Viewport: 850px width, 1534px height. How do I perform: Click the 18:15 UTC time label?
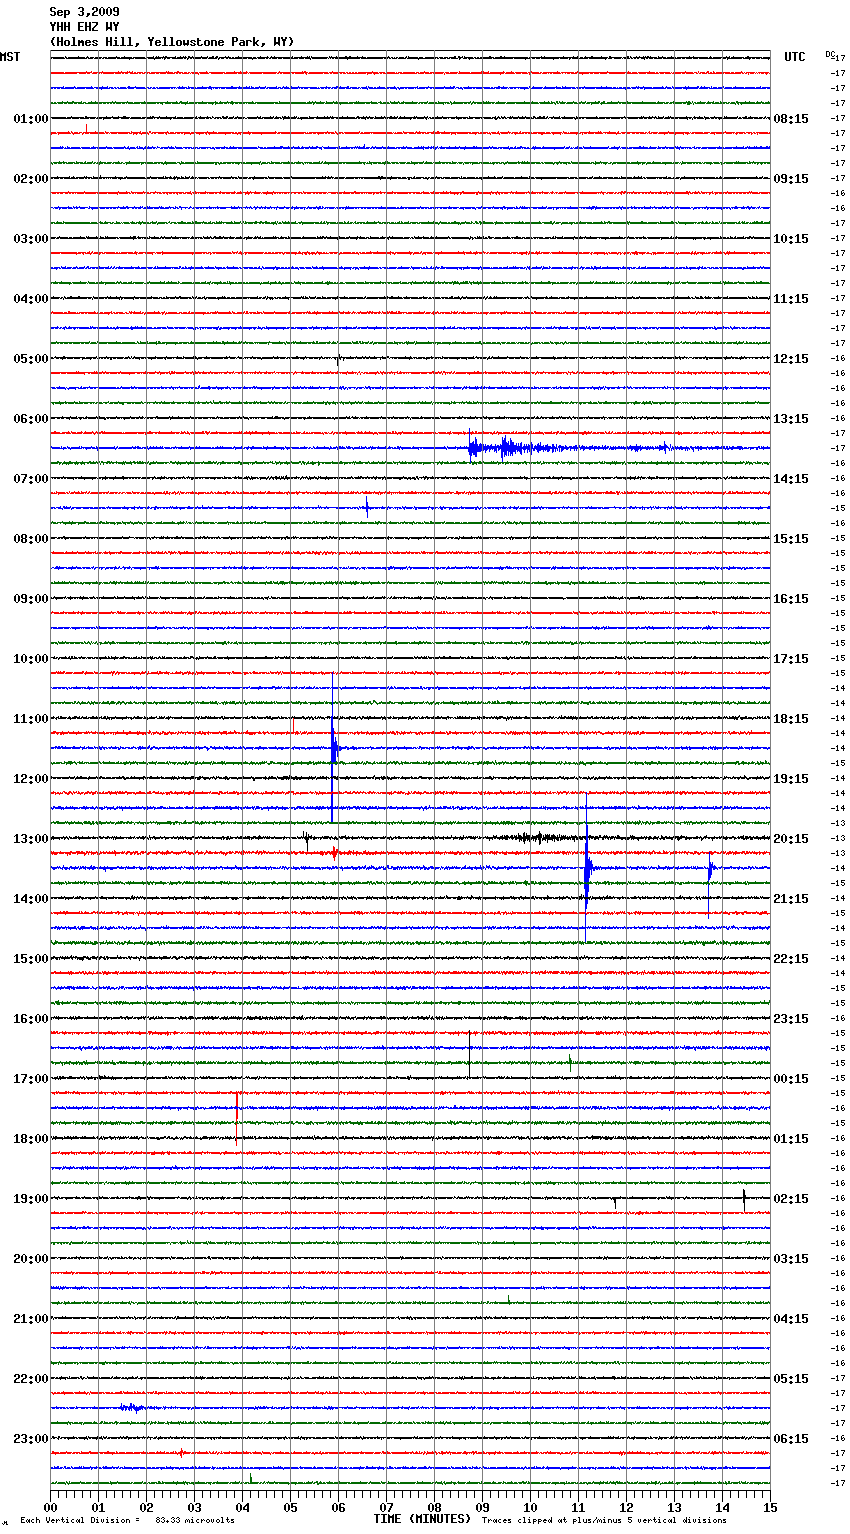791,719
